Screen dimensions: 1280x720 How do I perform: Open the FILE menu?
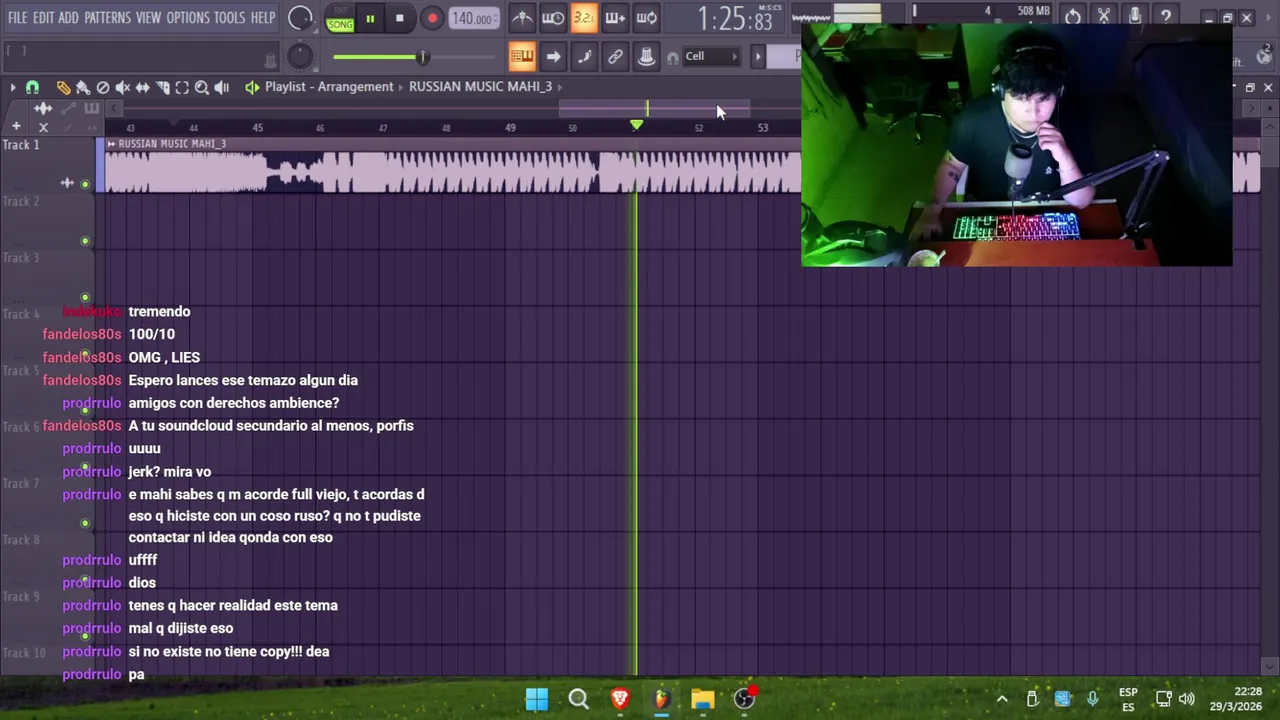17,18
